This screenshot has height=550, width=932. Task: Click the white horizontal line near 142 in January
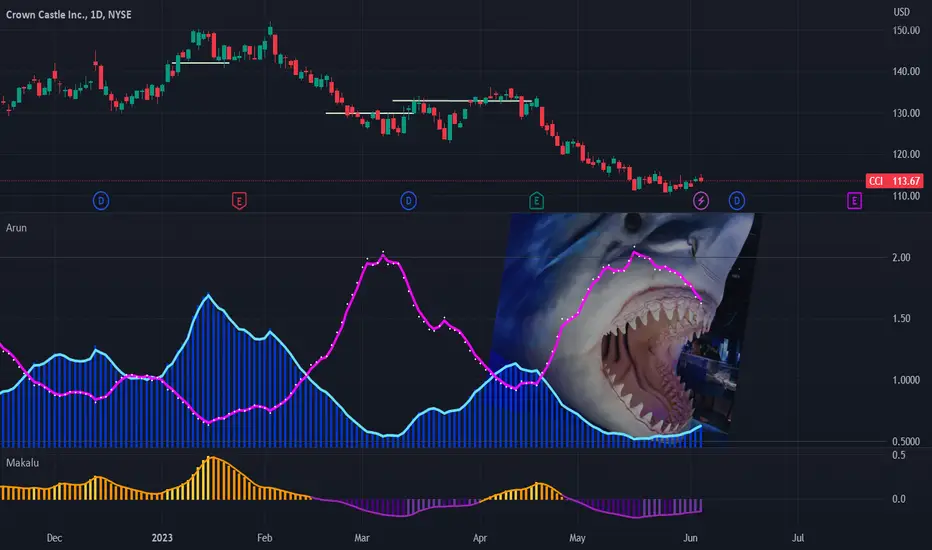click(x=200, y=62)
